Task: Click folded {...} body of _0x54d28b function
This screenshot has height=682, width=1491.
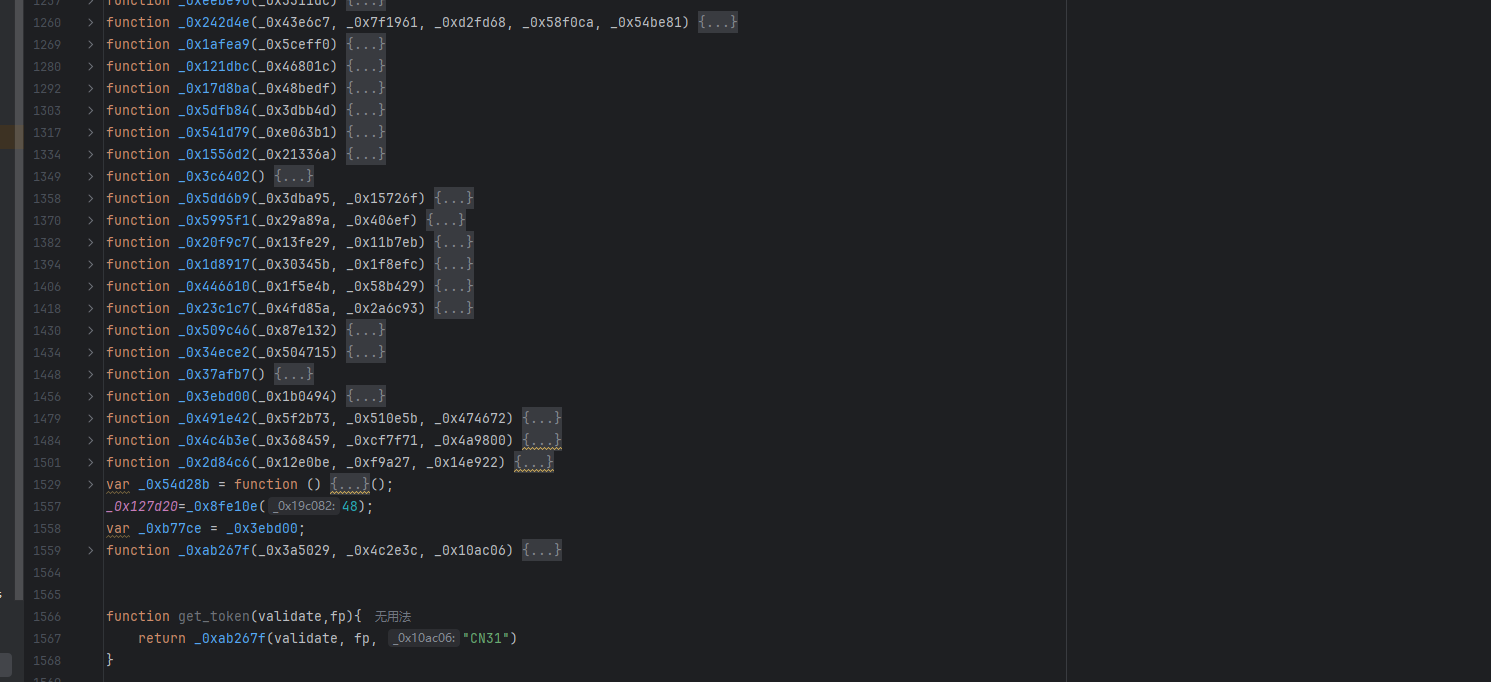Action: tap(350, 484)
